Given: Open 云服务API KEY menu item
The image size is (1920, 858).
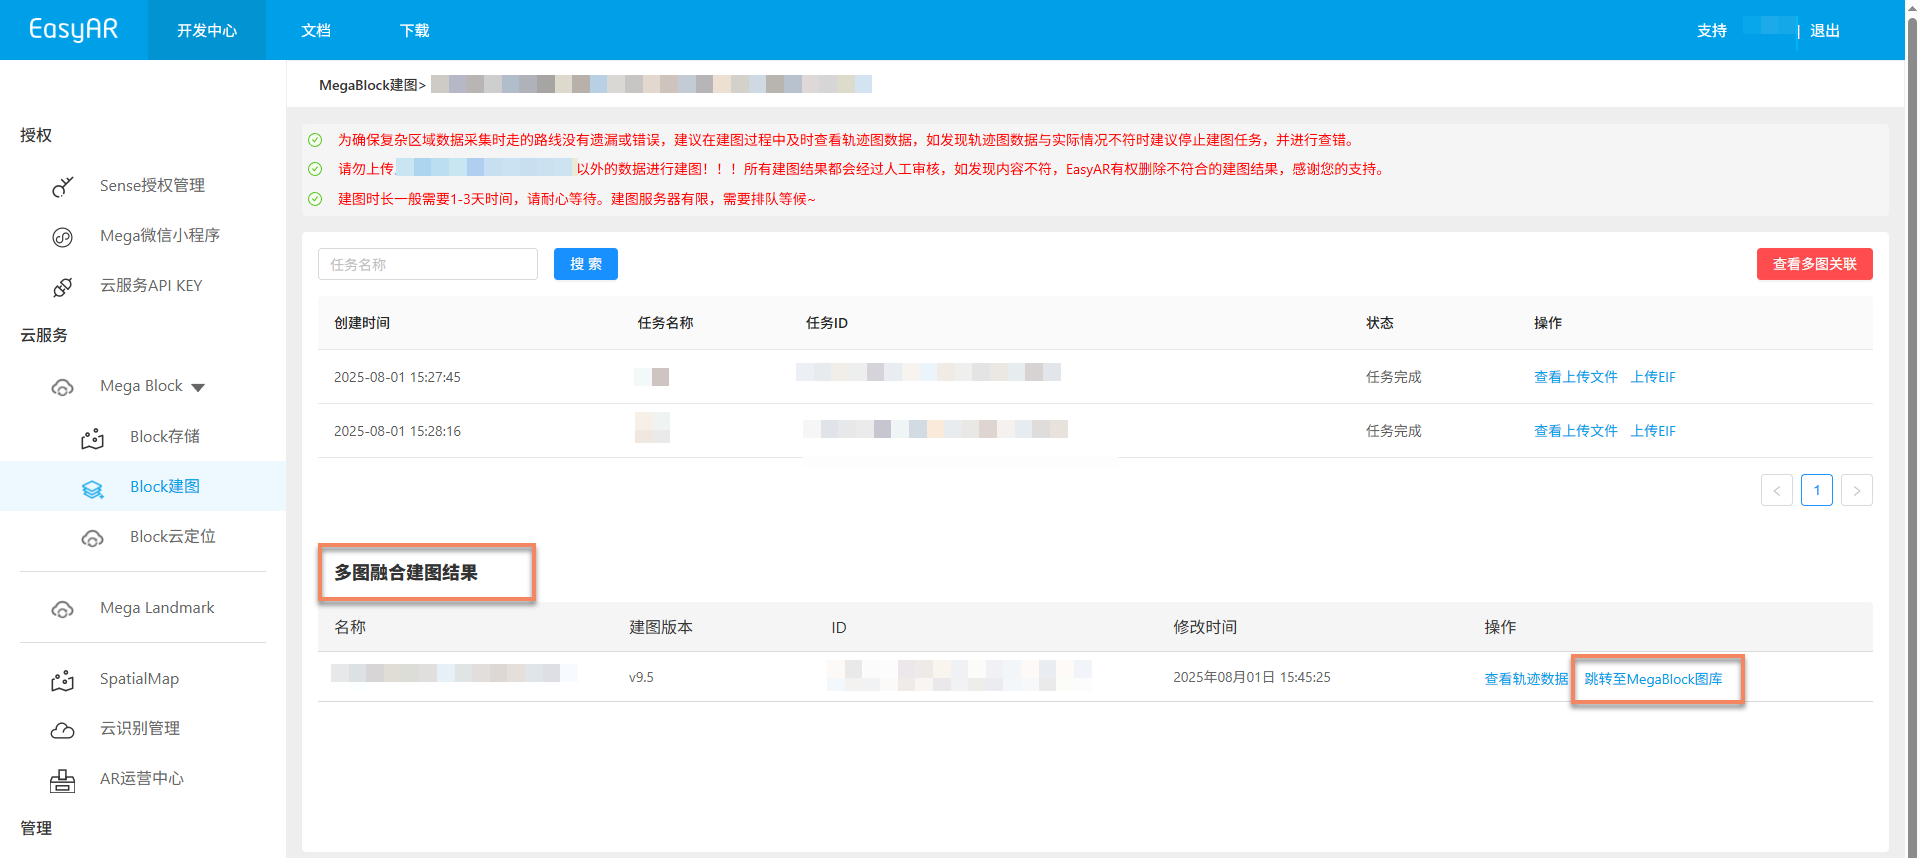Looking at the screenshot, I should pos(151,286).
